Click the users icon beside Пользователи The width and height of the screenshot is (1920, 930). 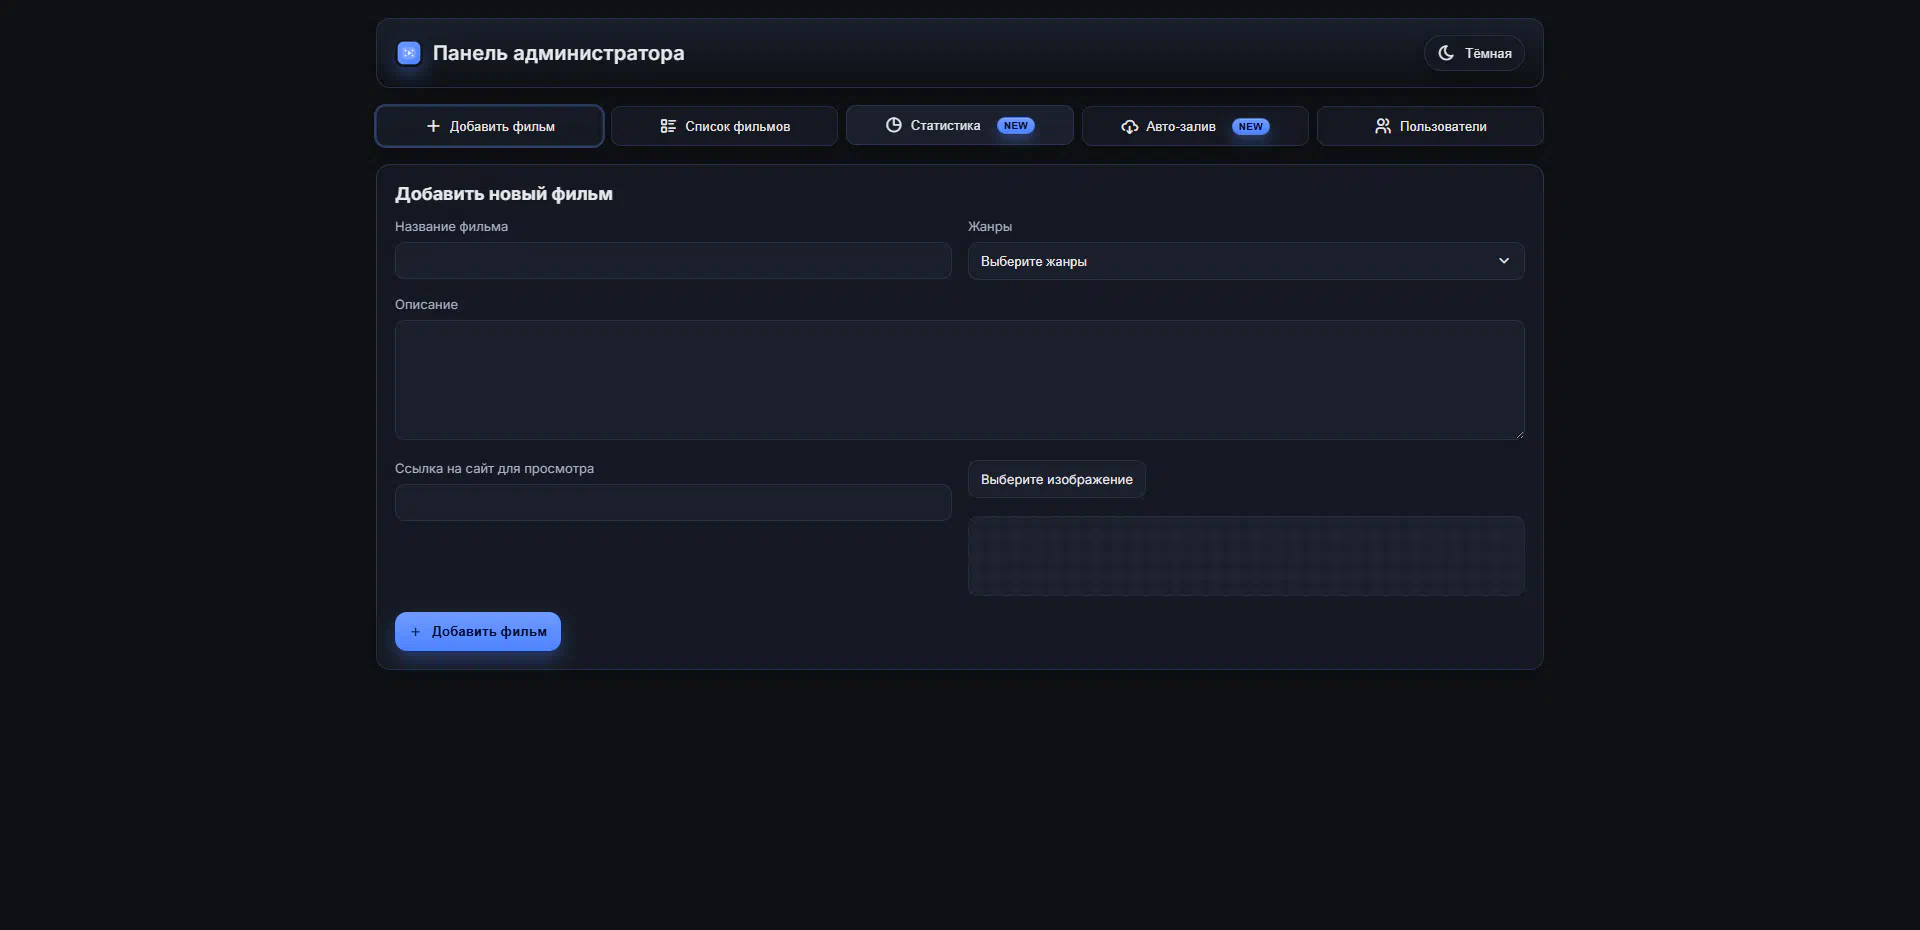pyautogui.click(x=1382, y=126)
